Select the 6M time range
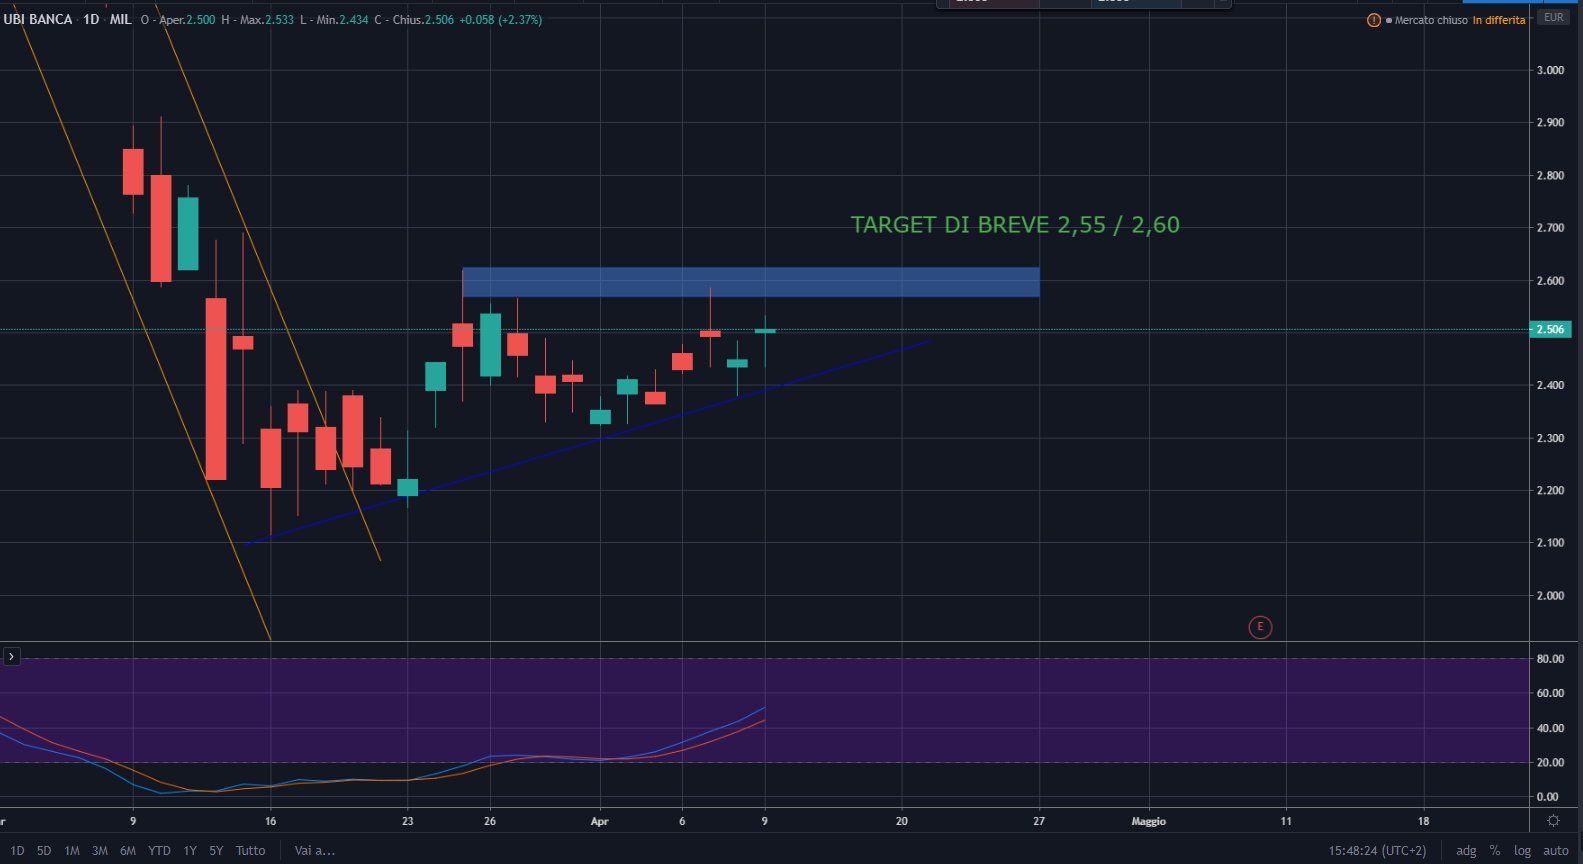The height and width of the screenshot is (864, 1583). click(128, 851)
